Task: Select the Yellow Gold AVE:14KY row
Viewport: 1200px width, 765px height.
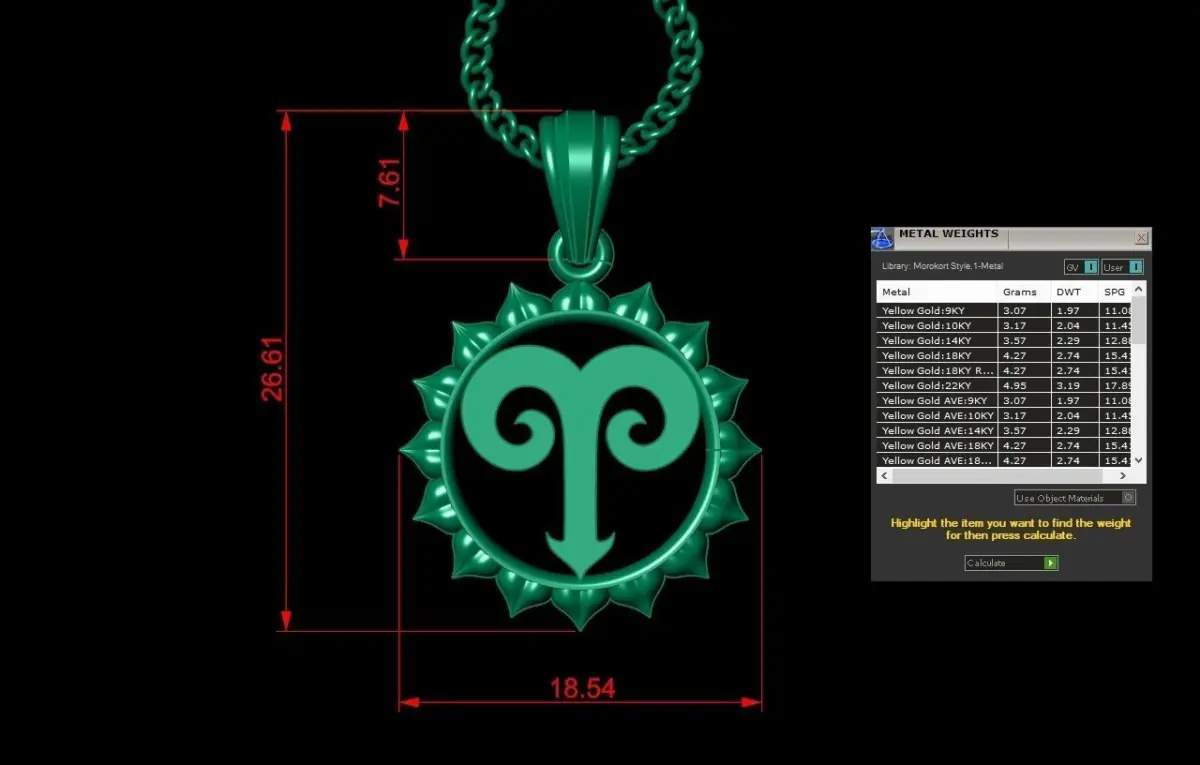Action: pos(1004,431)
